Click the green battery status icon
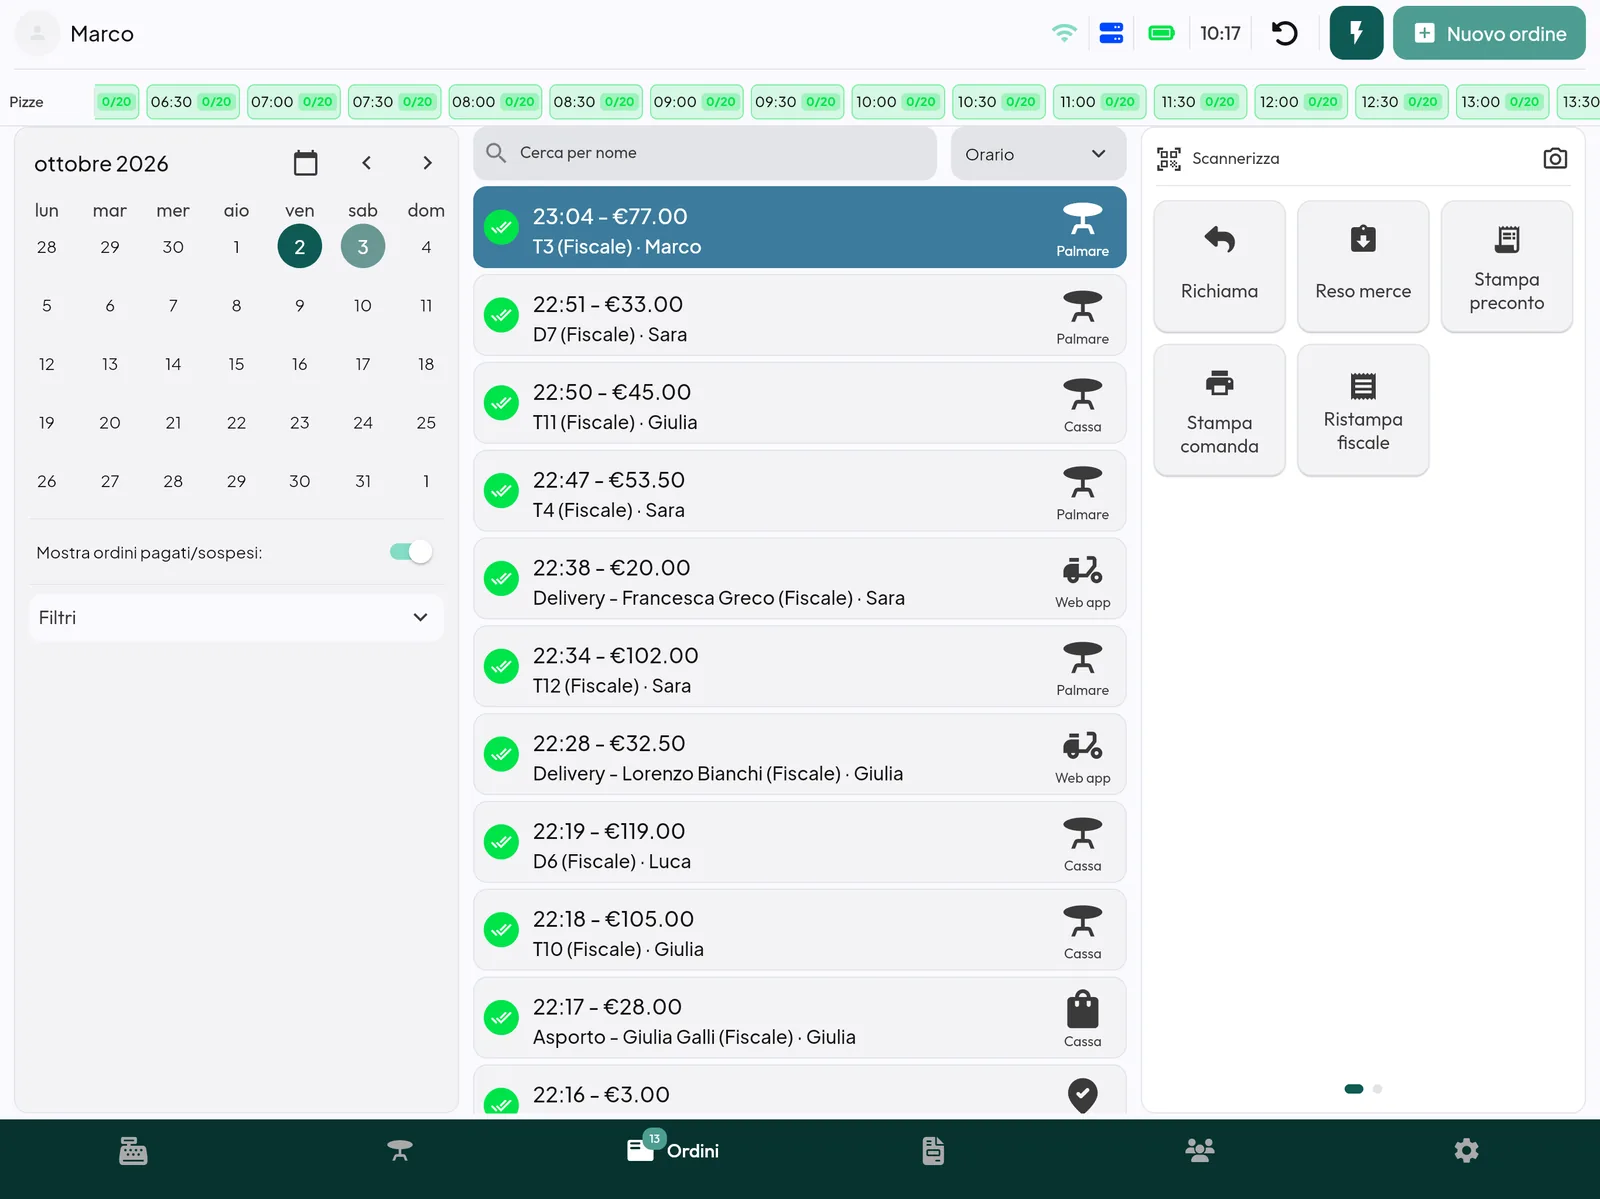Image resolution: width=1600 pixels, height=1199 pixels. click(x=1161, y=33)
